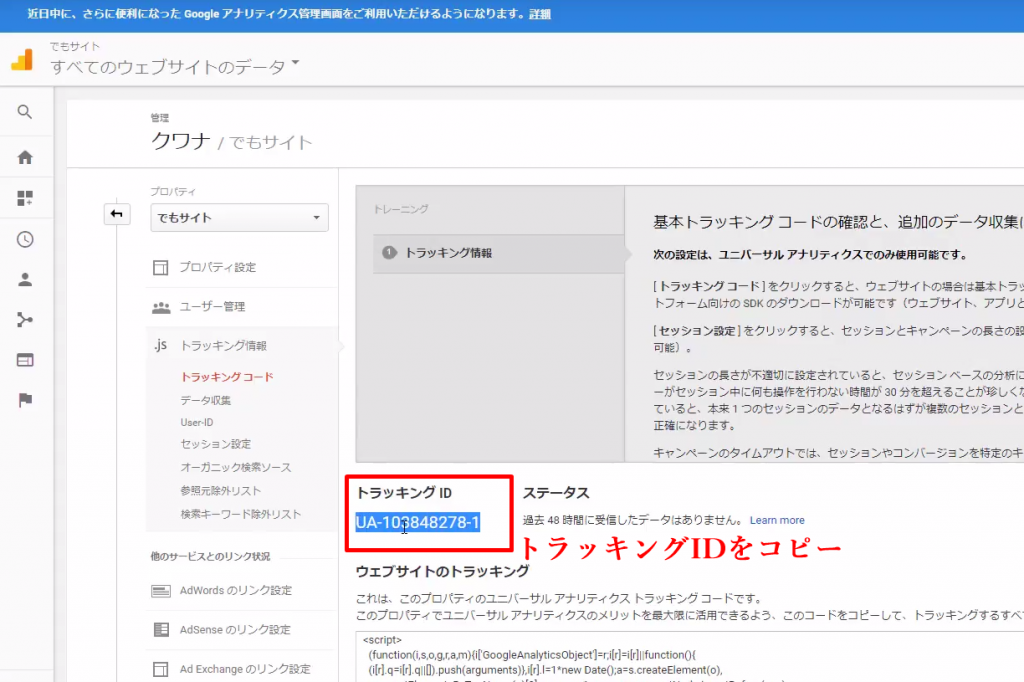The height and width of the screenshot is (682, 1024).
Task: Click クワナ account name in page title
Action: click(x=181, y=140)
